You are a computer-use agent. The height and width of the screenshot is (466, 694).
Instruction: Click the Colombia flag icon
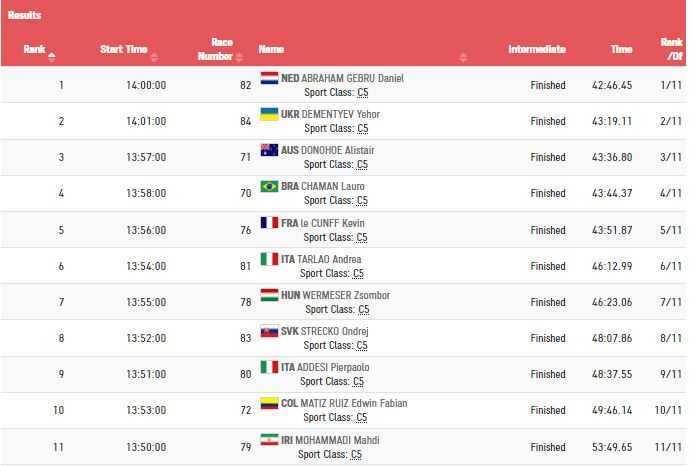(x=269, y=403)
